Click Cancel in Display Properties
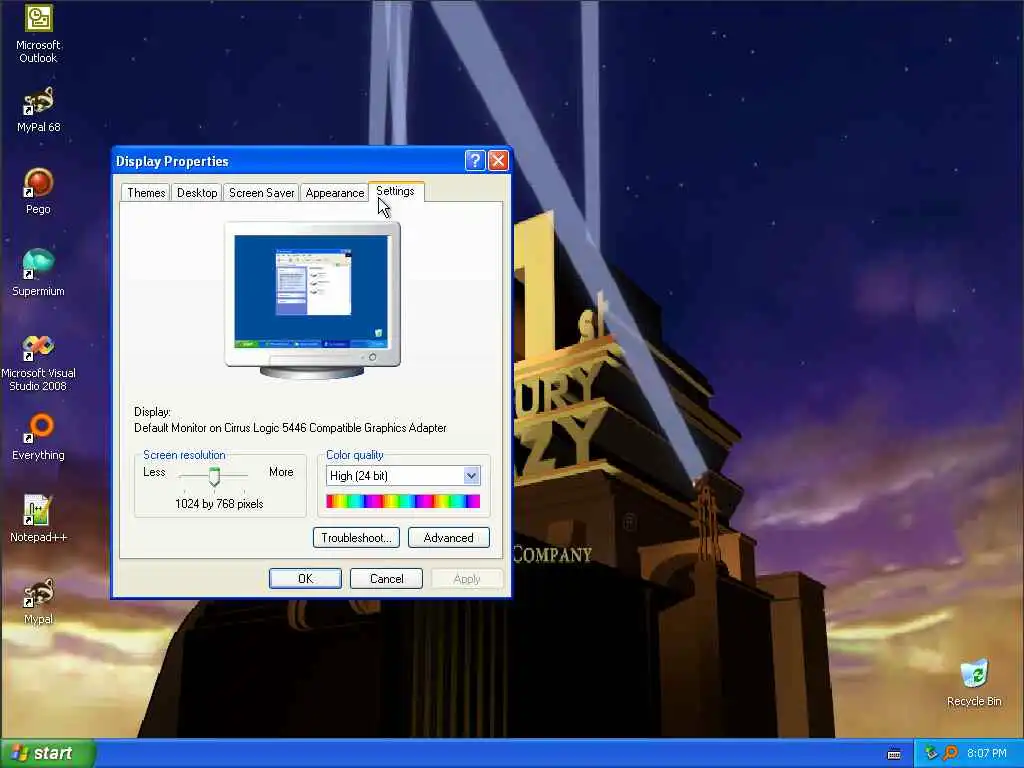This screenshot has width=1024, height=768. point(387,579)
